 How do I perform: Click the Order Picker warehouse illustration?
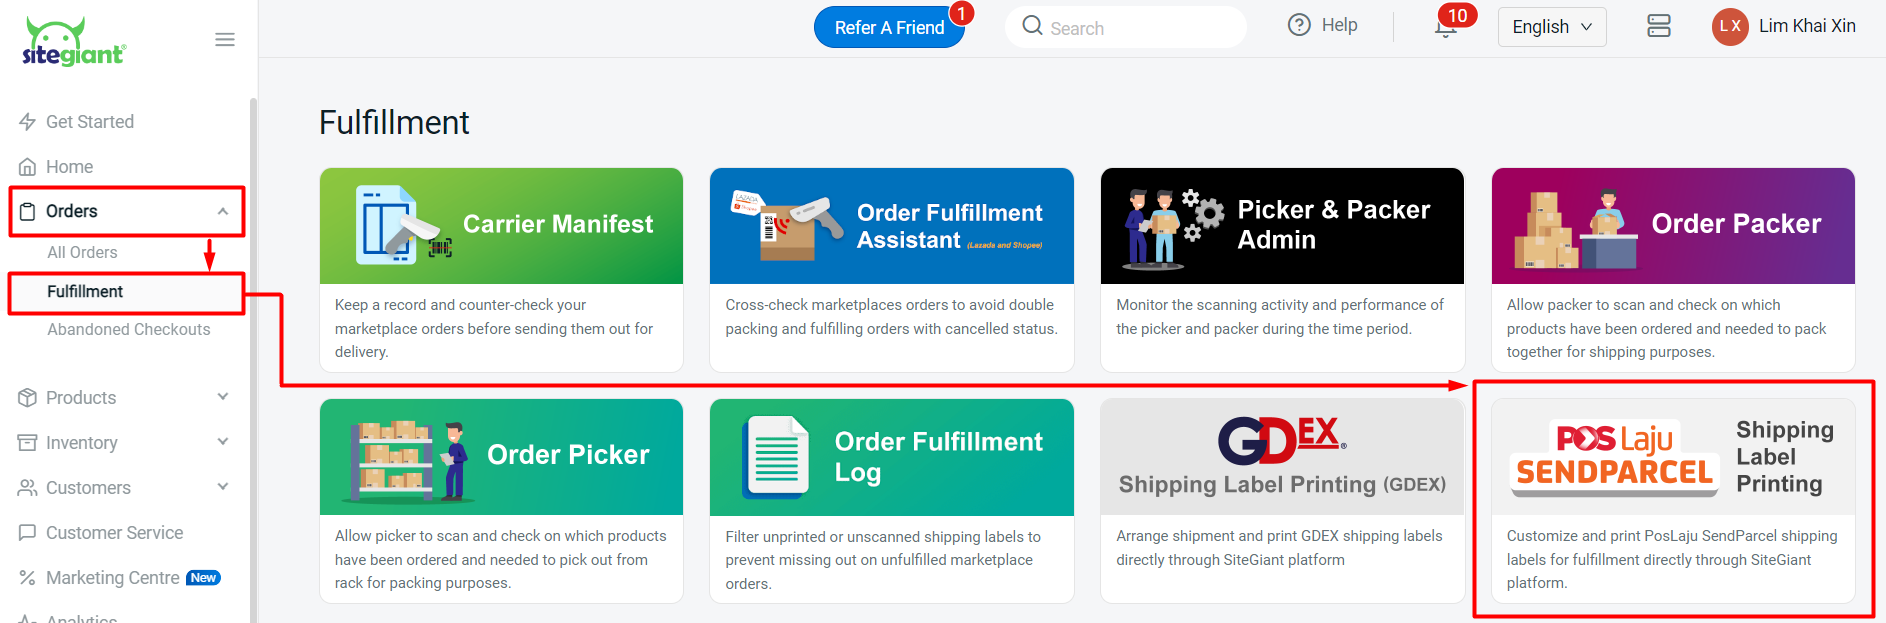click(x=406, y=460)
